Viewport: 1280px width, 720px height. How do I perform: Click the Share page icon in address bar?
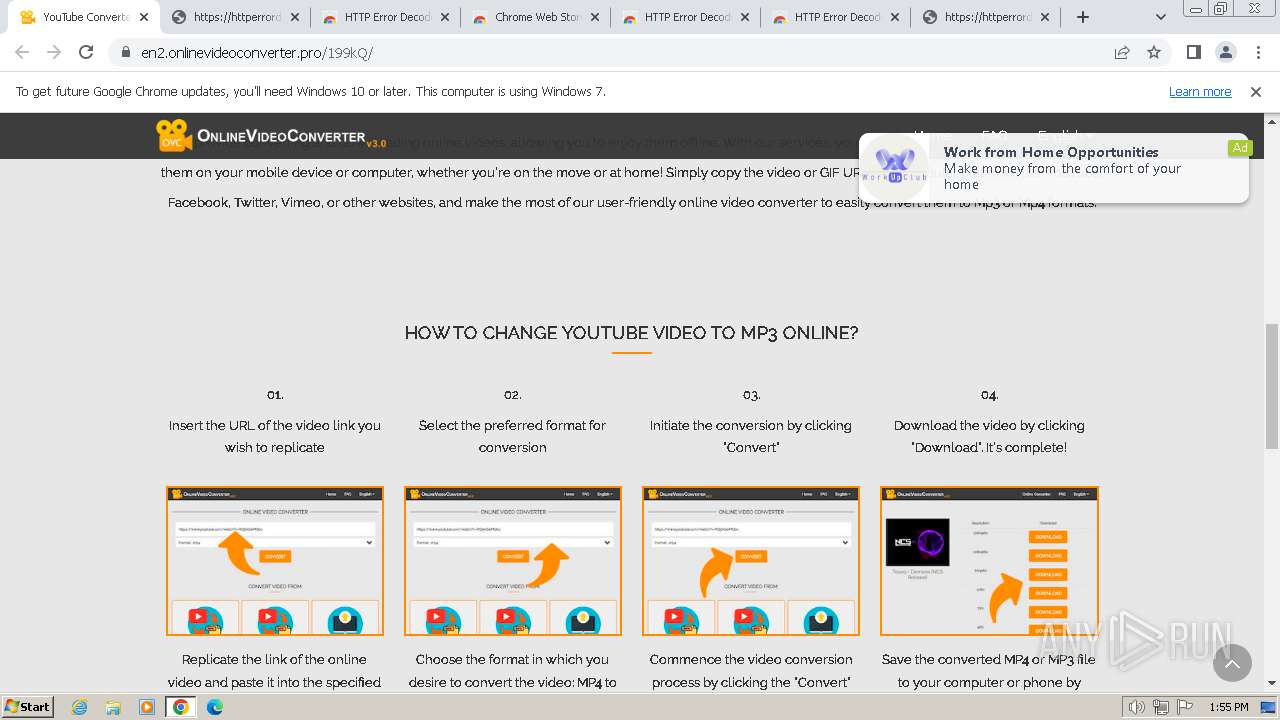1122,52
